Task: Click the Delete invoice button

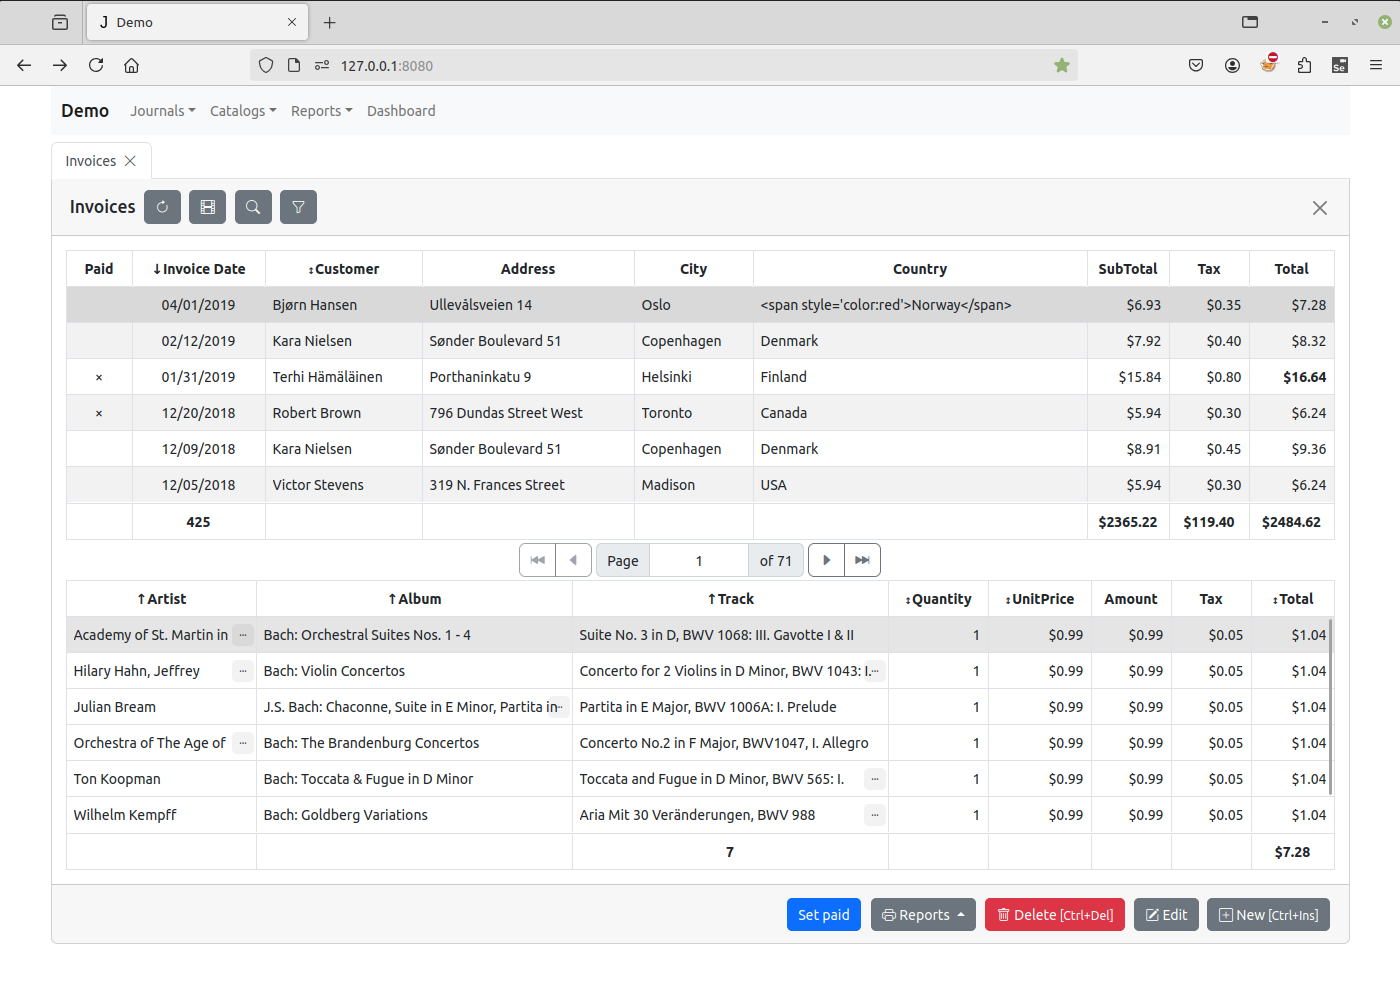Action: [x=1054, y=914]
